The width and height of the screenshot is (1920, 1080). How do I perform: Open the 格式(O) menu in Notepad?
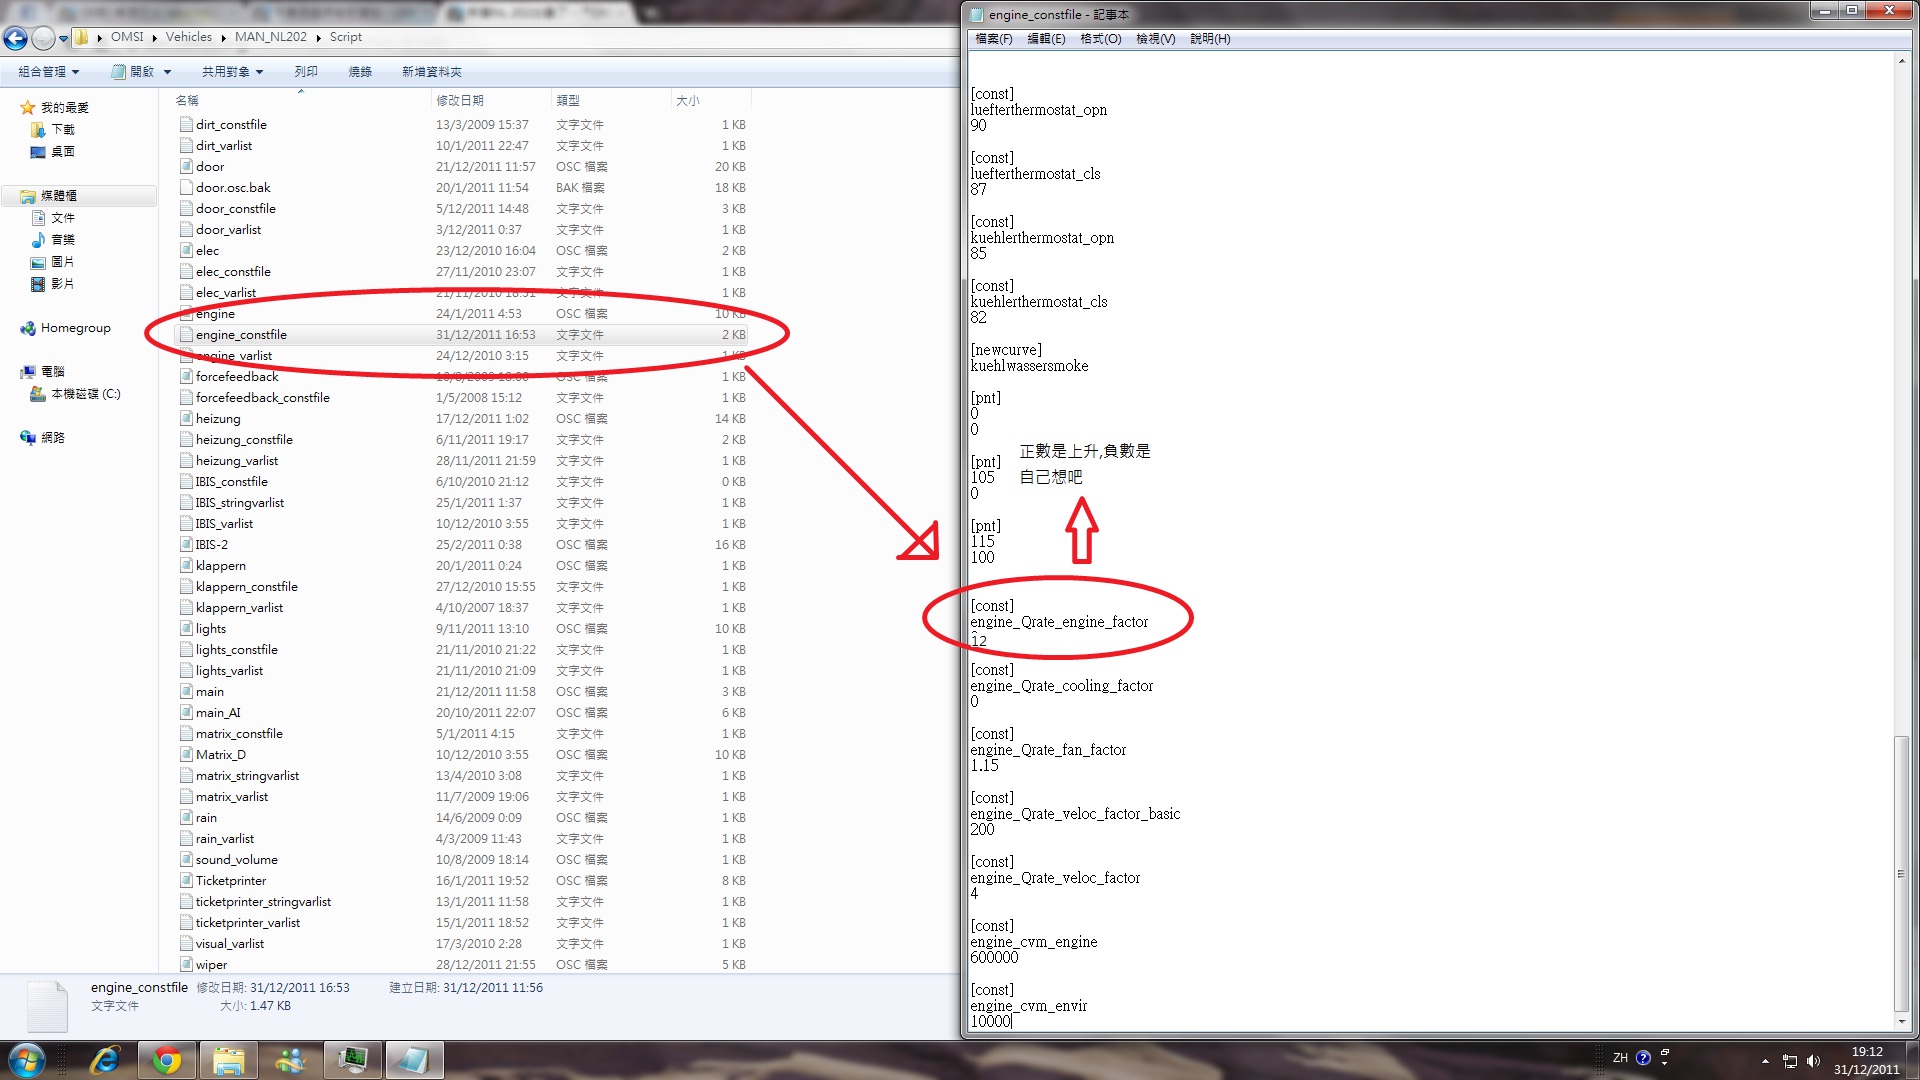point(1100,39)
